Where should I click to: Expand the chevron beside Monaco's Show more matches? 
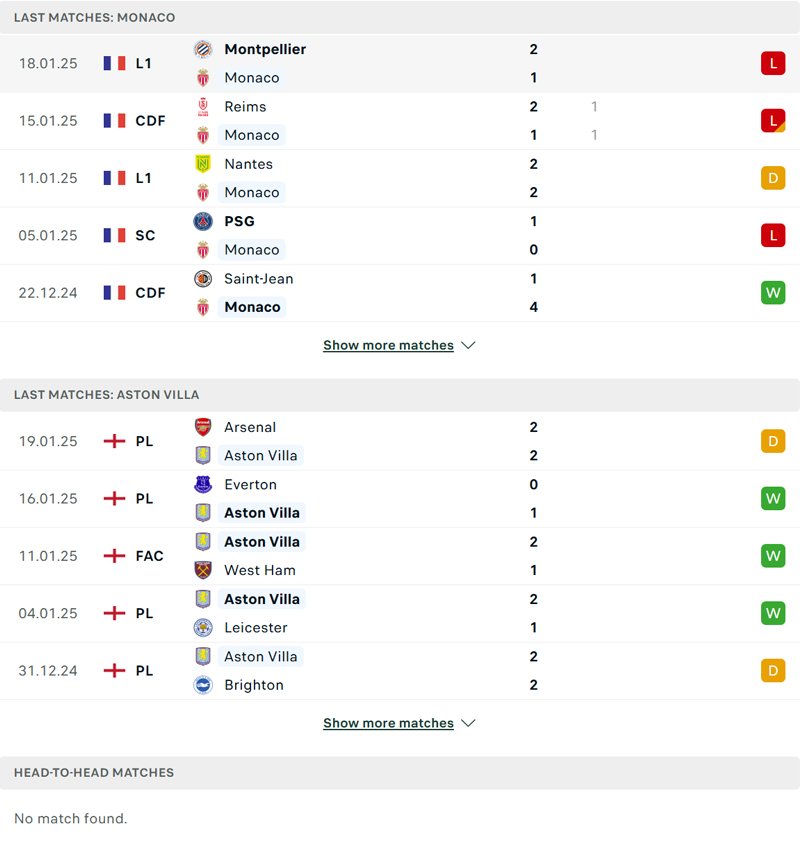point(468,345)
